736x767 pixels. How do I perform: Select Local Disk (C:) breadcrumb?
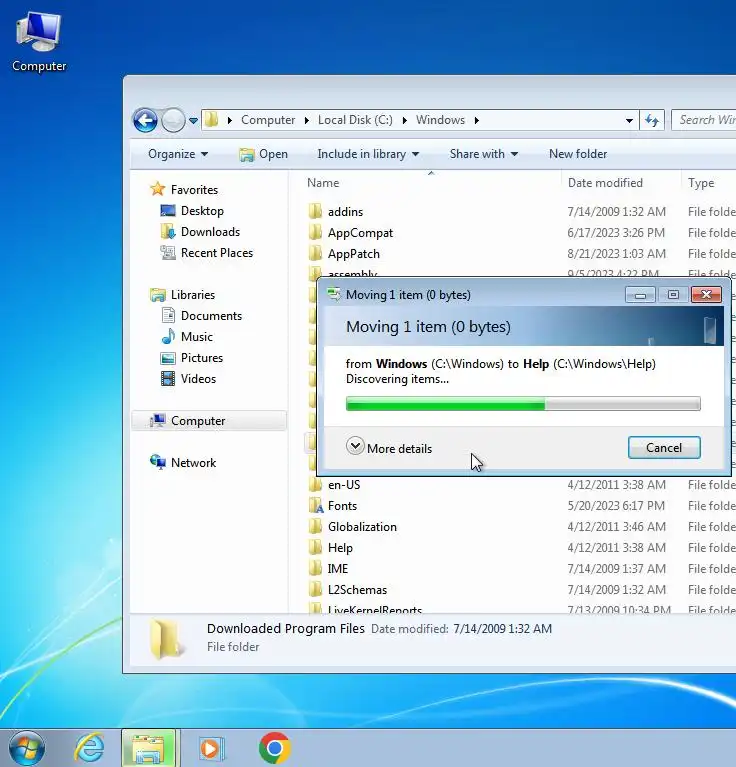[x=355, y=120]
